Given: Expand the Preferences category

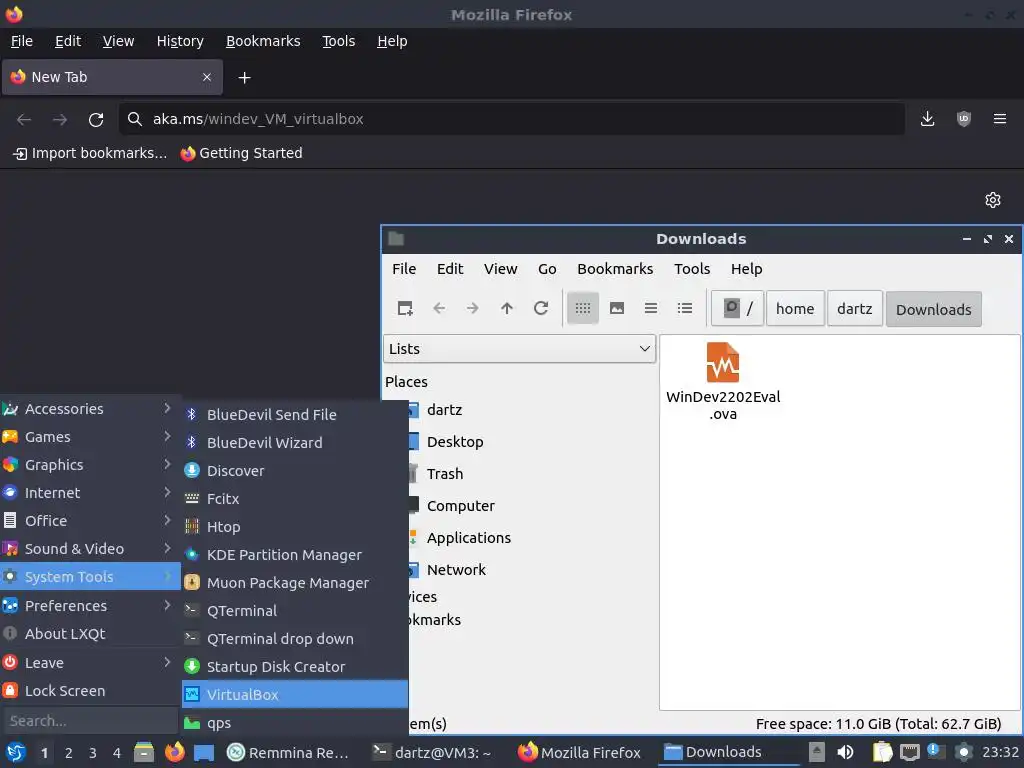Looking at the screenshot, I should (x=90, y=605).
